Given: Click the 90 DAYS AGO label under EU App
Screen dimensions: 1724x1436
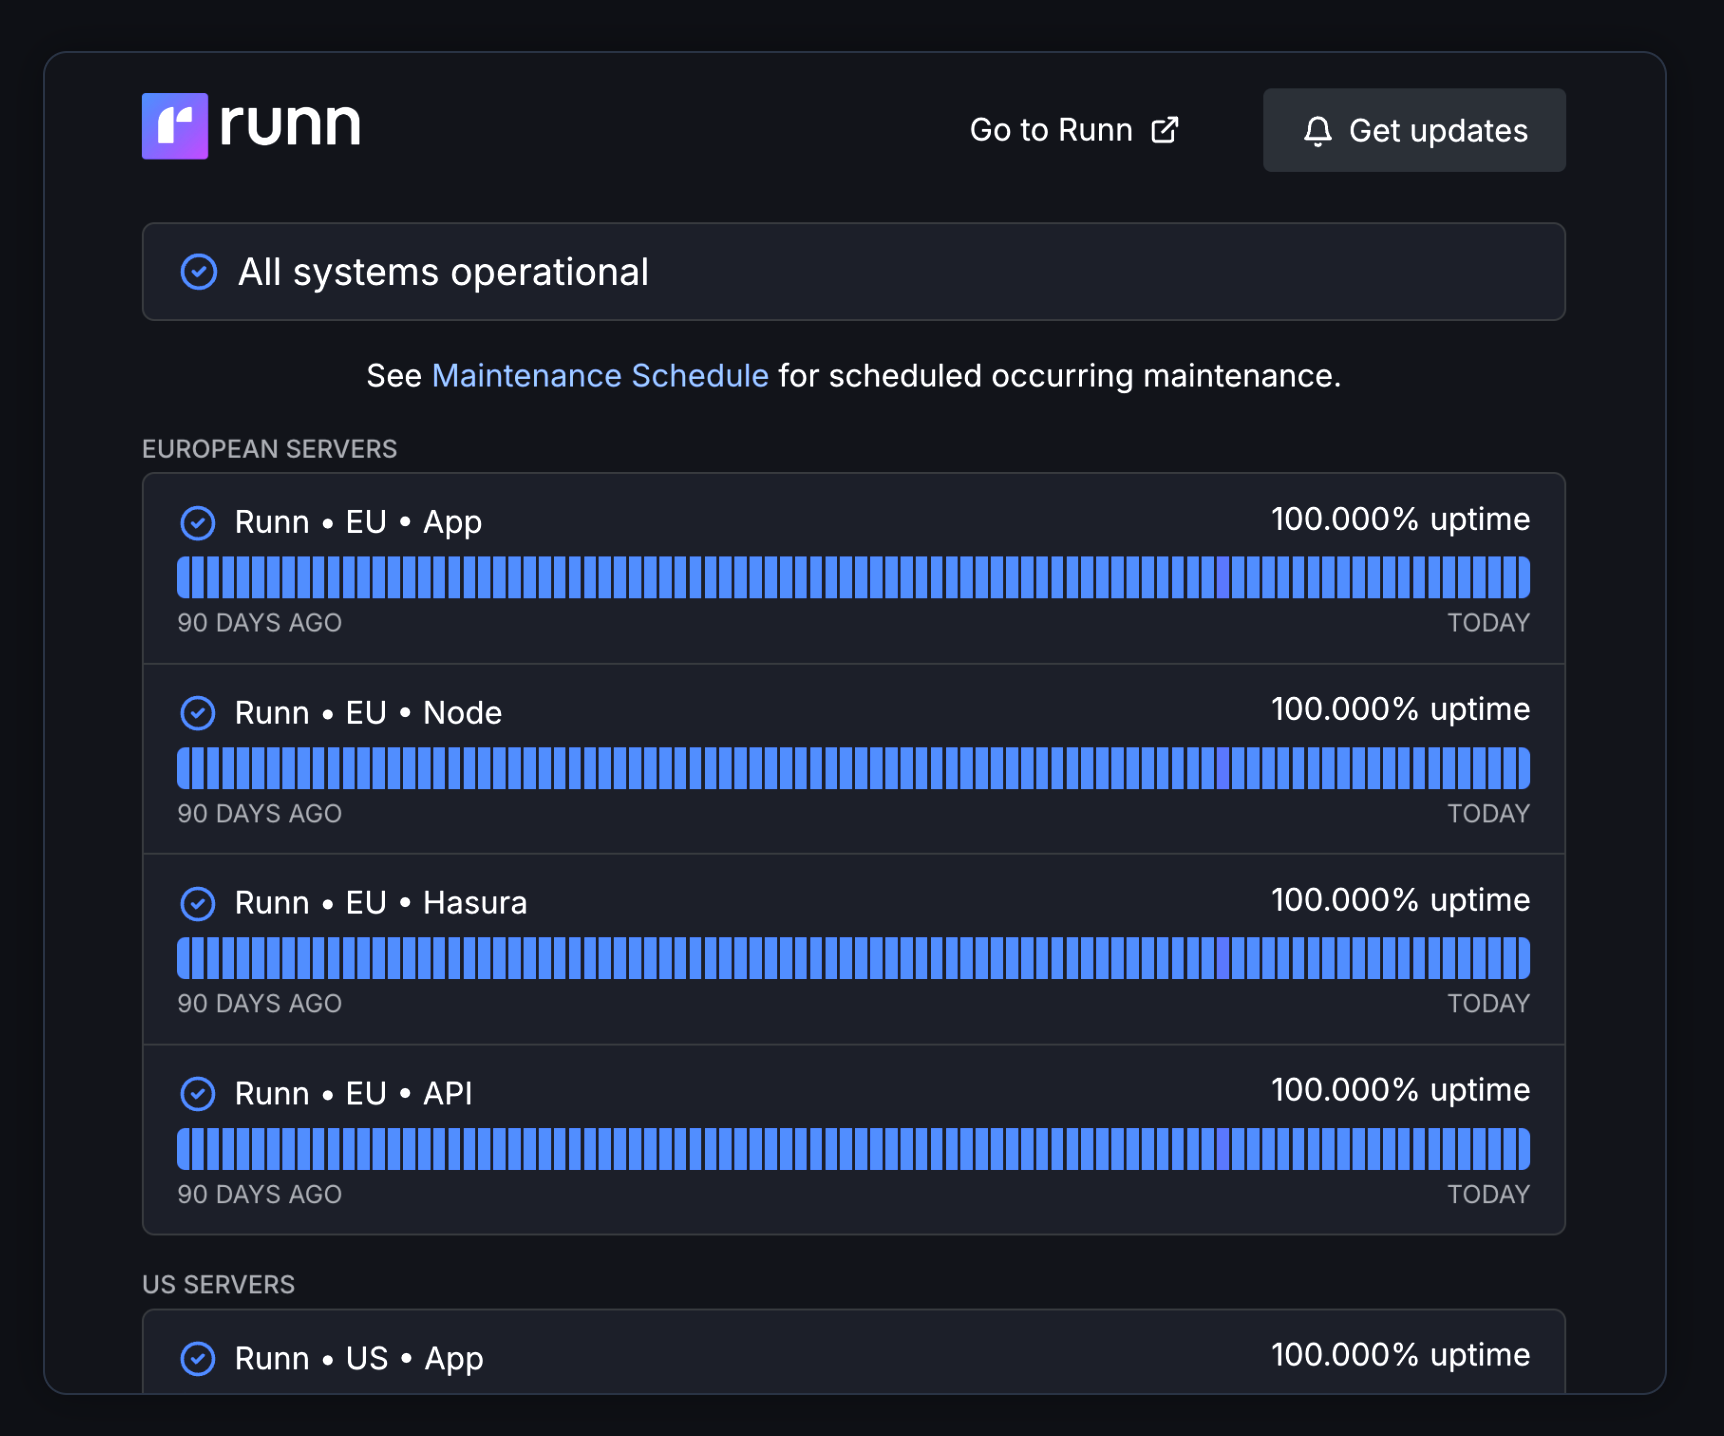Looking at the screenshot, I should (x=260, y=623).
